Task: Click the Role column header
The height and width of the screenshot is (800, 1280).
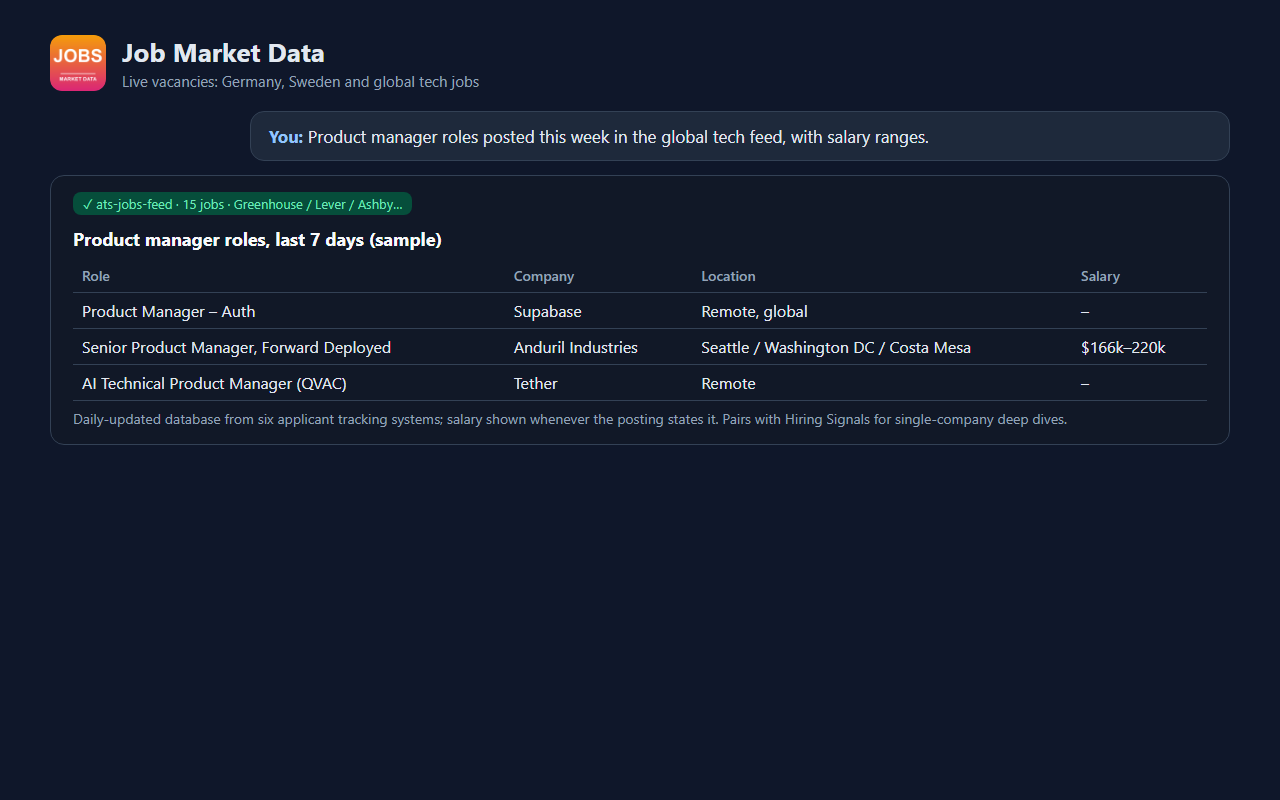Action: pos(96,276)
